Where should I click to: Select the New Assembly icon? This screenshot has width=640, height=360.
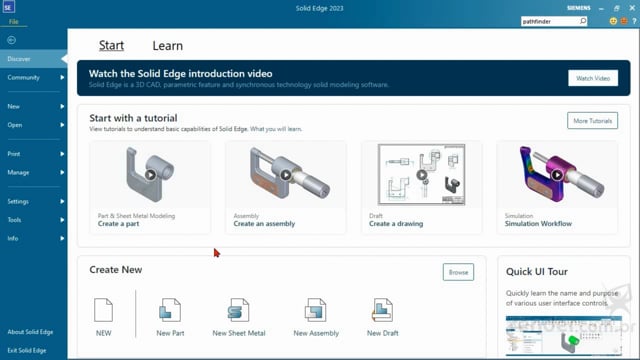click(x=316, y=310)
